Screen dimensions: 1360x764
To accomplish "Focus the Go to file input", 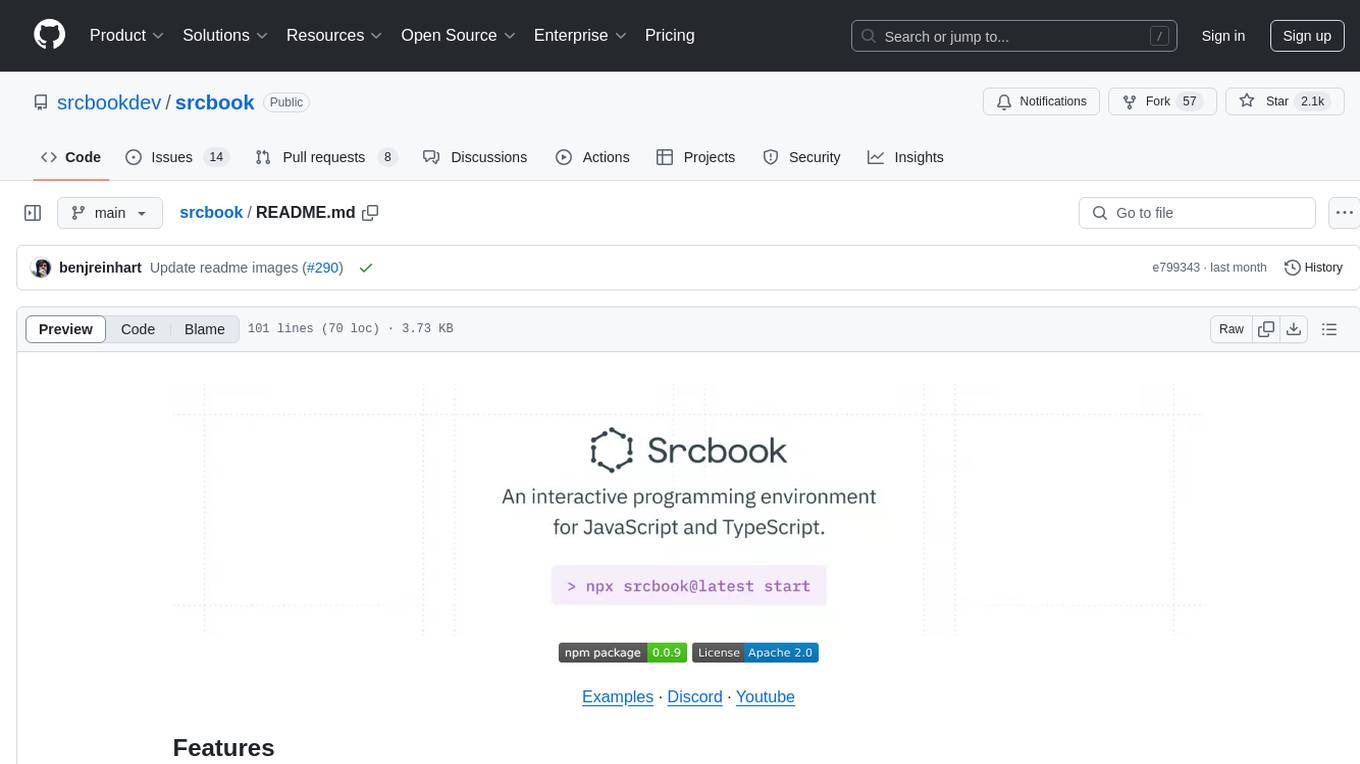I will (x=1197, y=213).
